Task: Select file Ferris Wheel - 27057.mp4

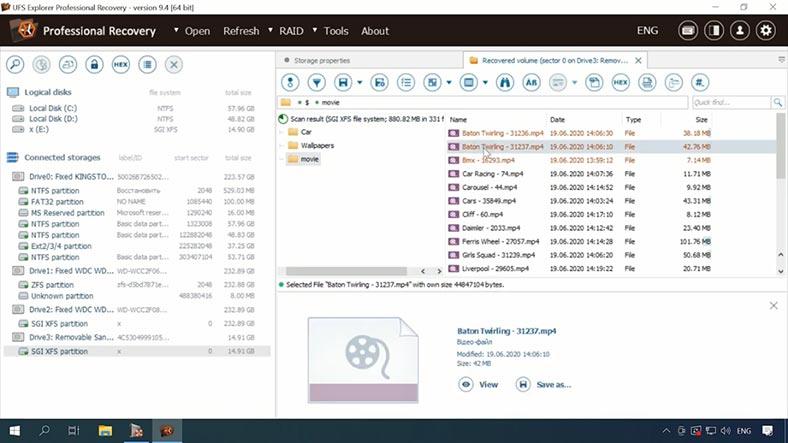Action: (x=580, y=242)
